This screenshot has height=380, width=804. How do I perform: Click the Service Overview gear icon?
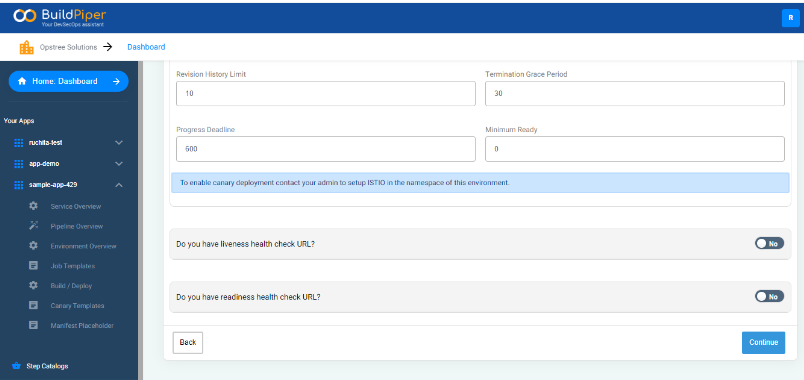(33, 206)
